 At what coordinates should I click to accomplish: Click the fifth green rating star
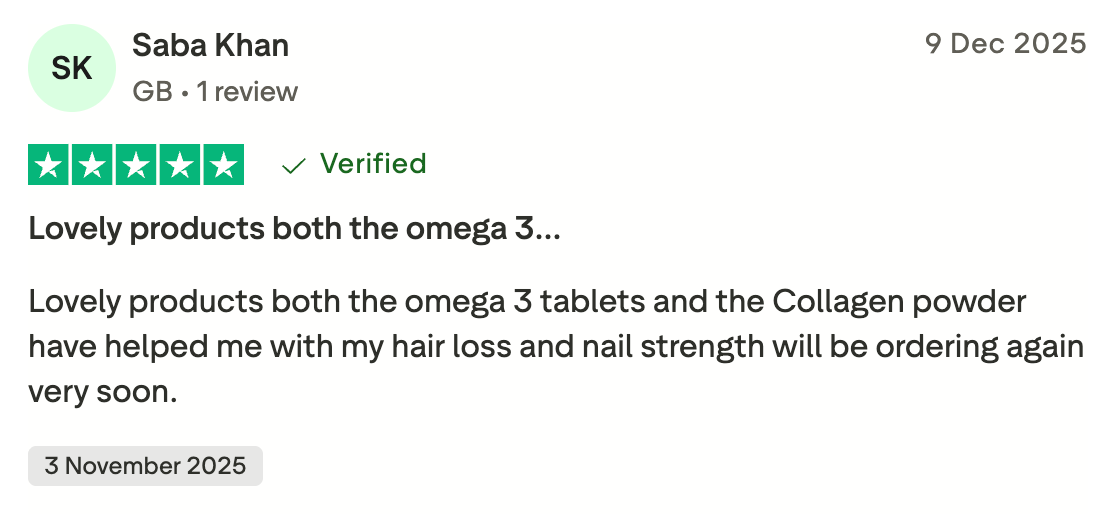223,165
